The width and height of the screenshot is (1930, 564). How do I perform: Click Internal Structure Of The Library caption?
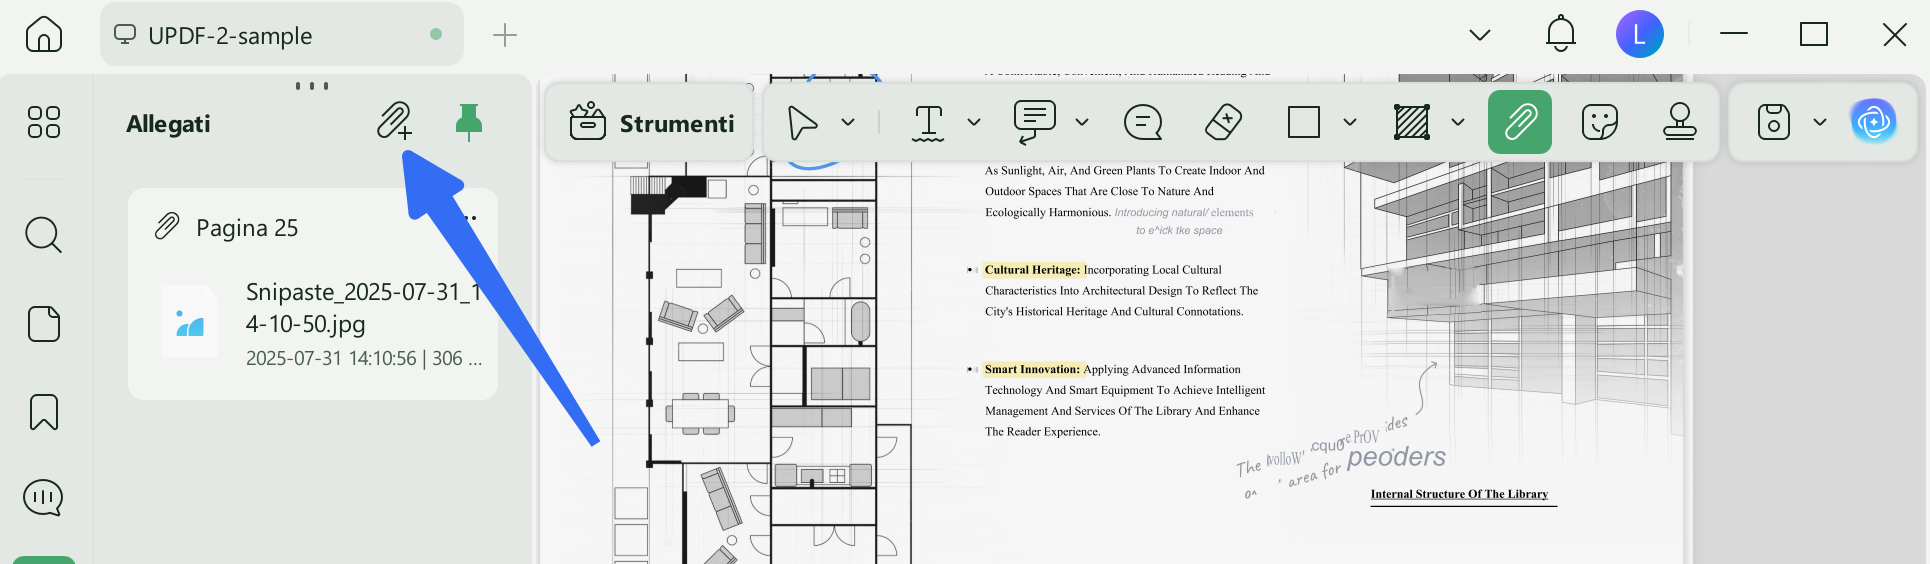(1459, 494)
